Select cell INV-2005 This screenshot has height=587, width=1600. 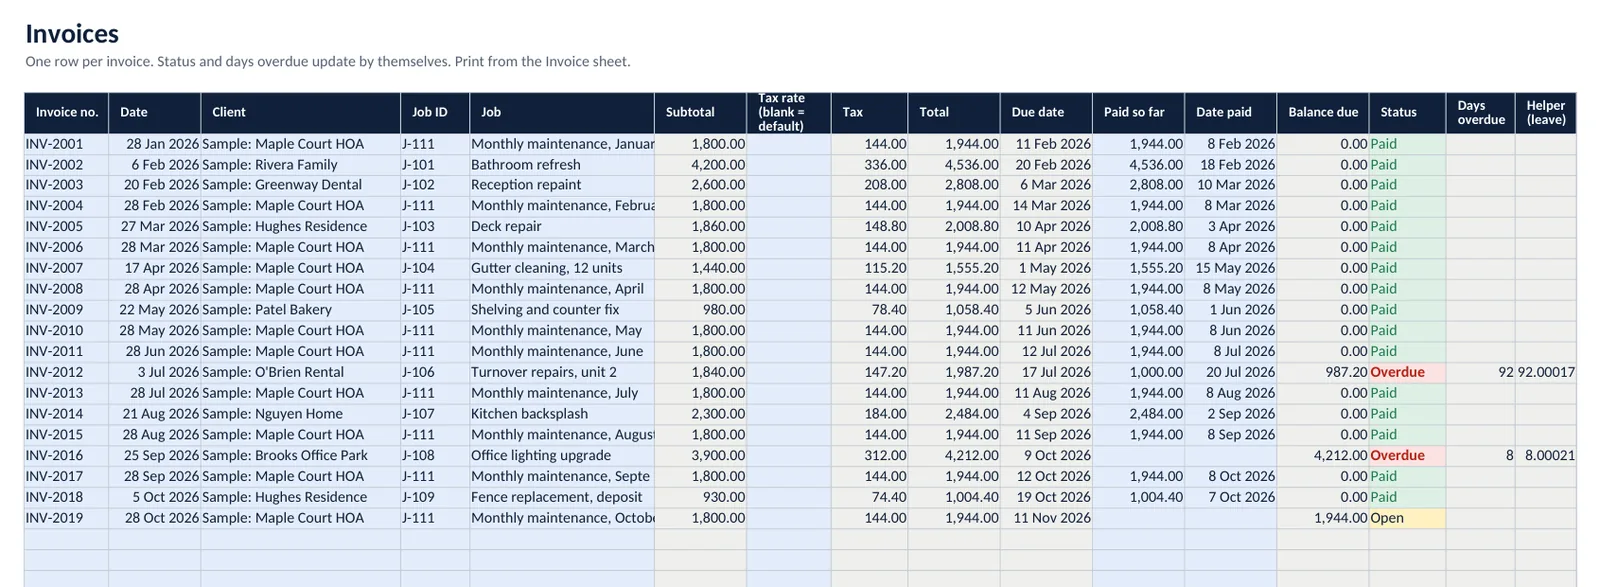click(x=66, y=227)
